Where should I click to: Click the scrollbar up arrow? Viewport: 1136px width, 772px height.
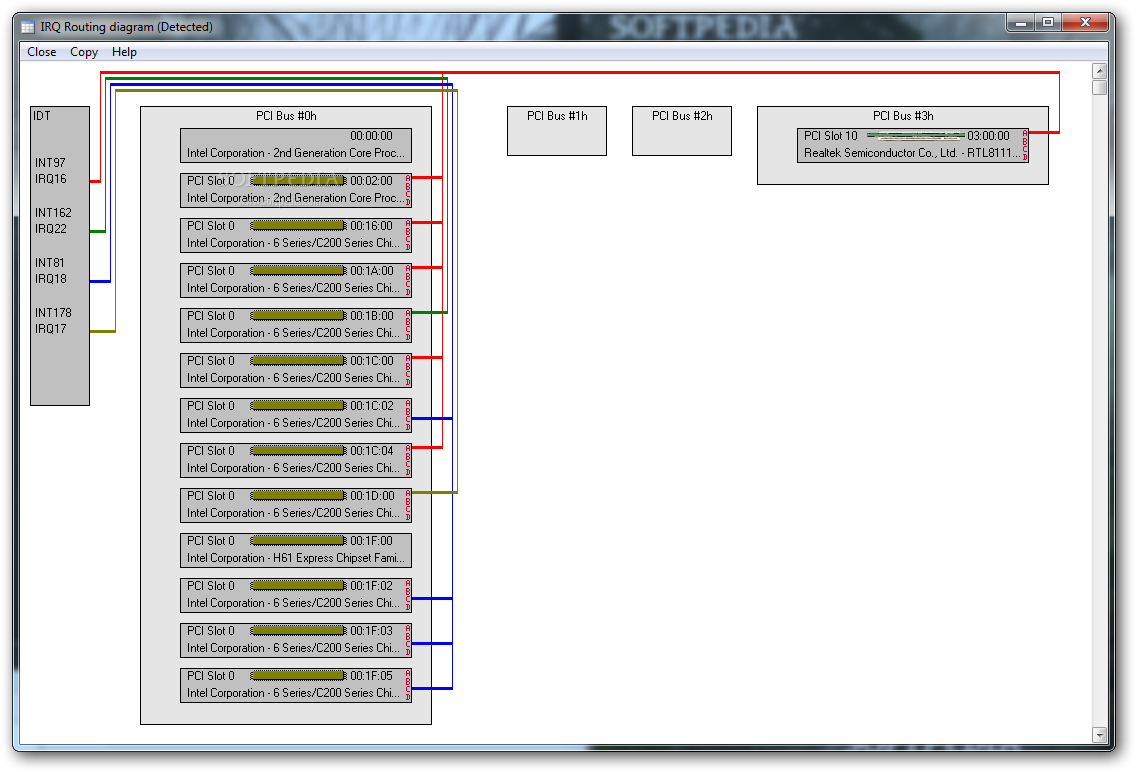click(1100, 71)
